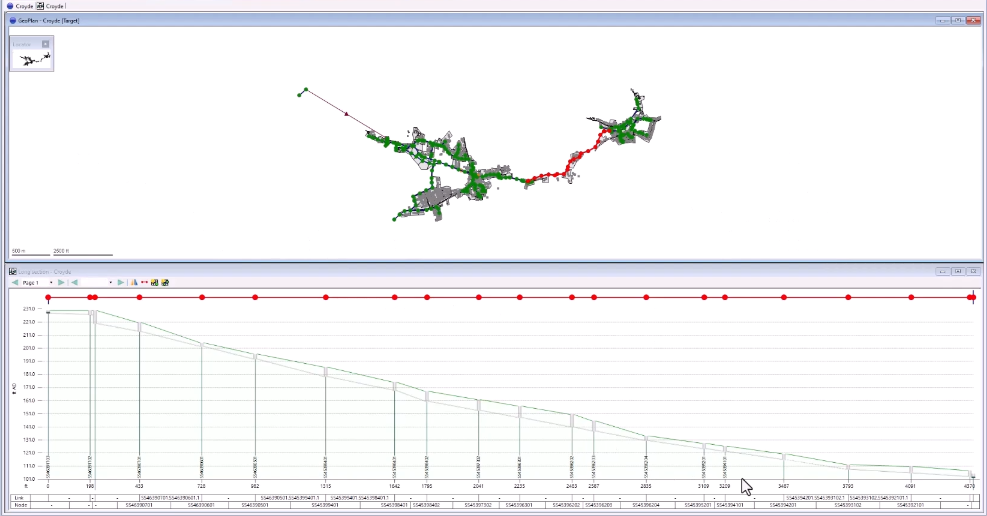Click node cell SS45396204 in the table
Screen dimensions: 987x516
tap(646, 505)
